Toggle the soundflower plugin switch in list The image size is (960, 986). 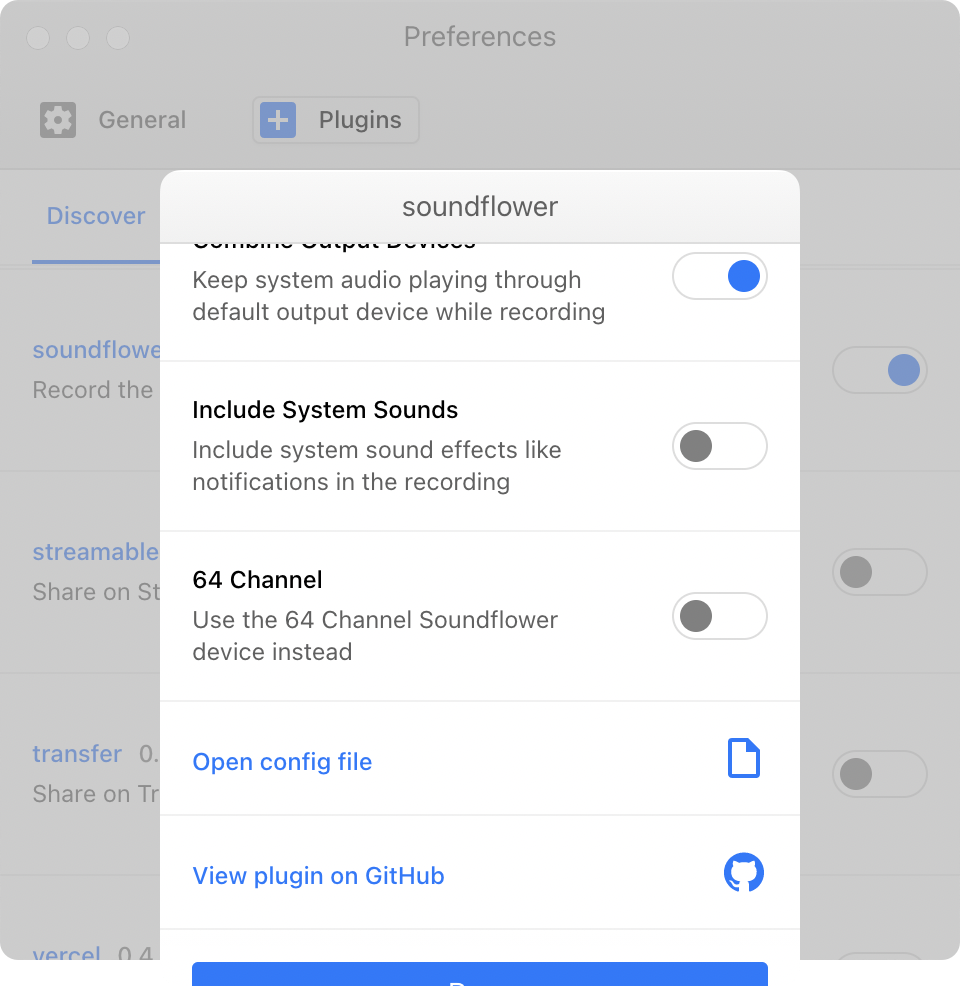click(x=880, y=370)
